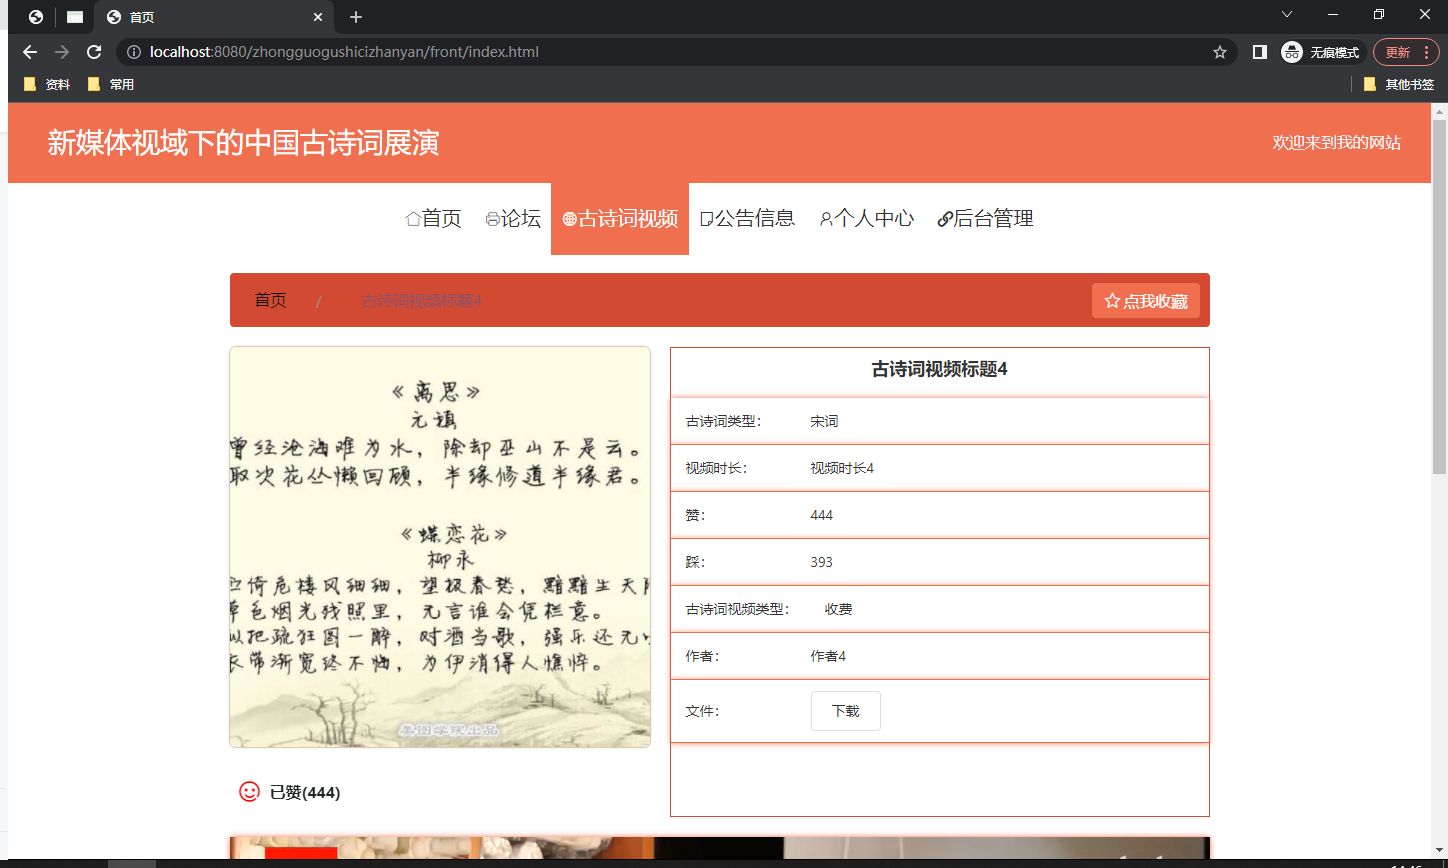Click the smiley icon beside 已赞(444)
1448x868 pixels.
coord(248,791)
